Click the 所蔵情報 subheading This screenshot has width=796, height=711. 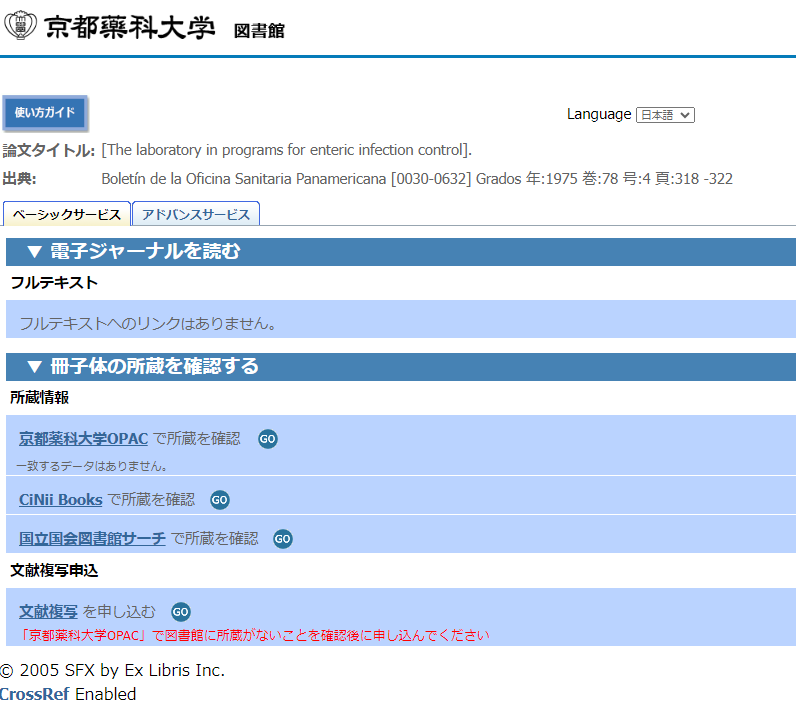point(40,397)
